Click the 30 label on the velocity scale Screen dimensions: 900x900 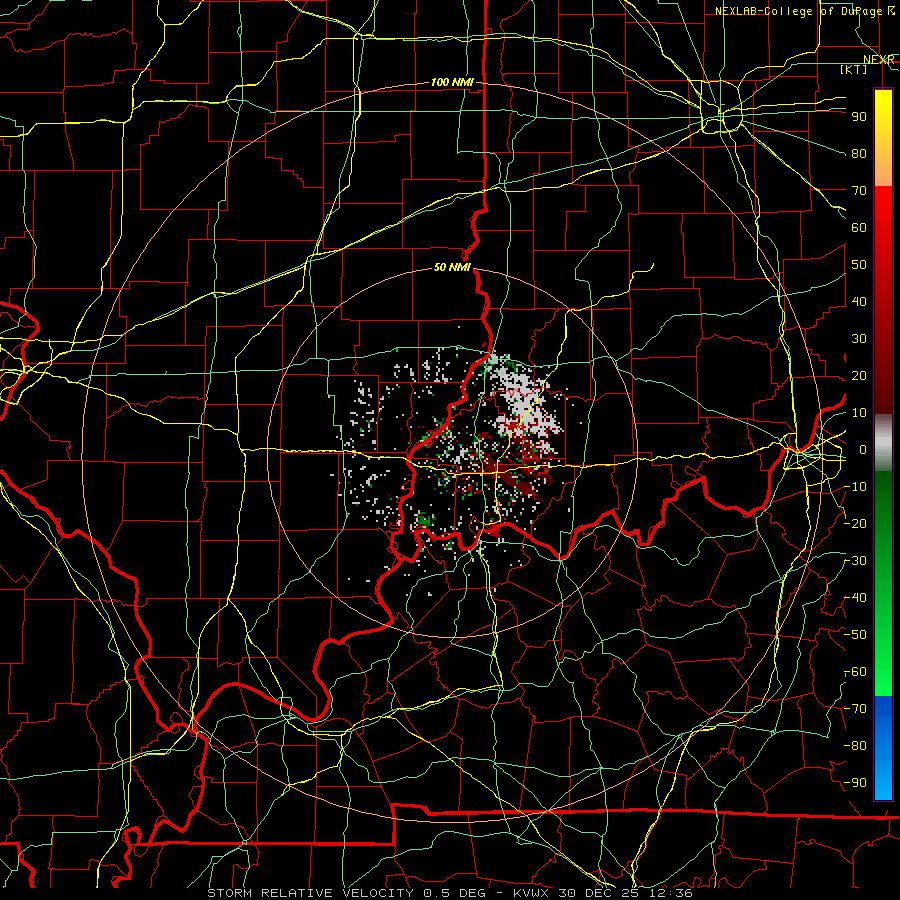click(859, 339)
